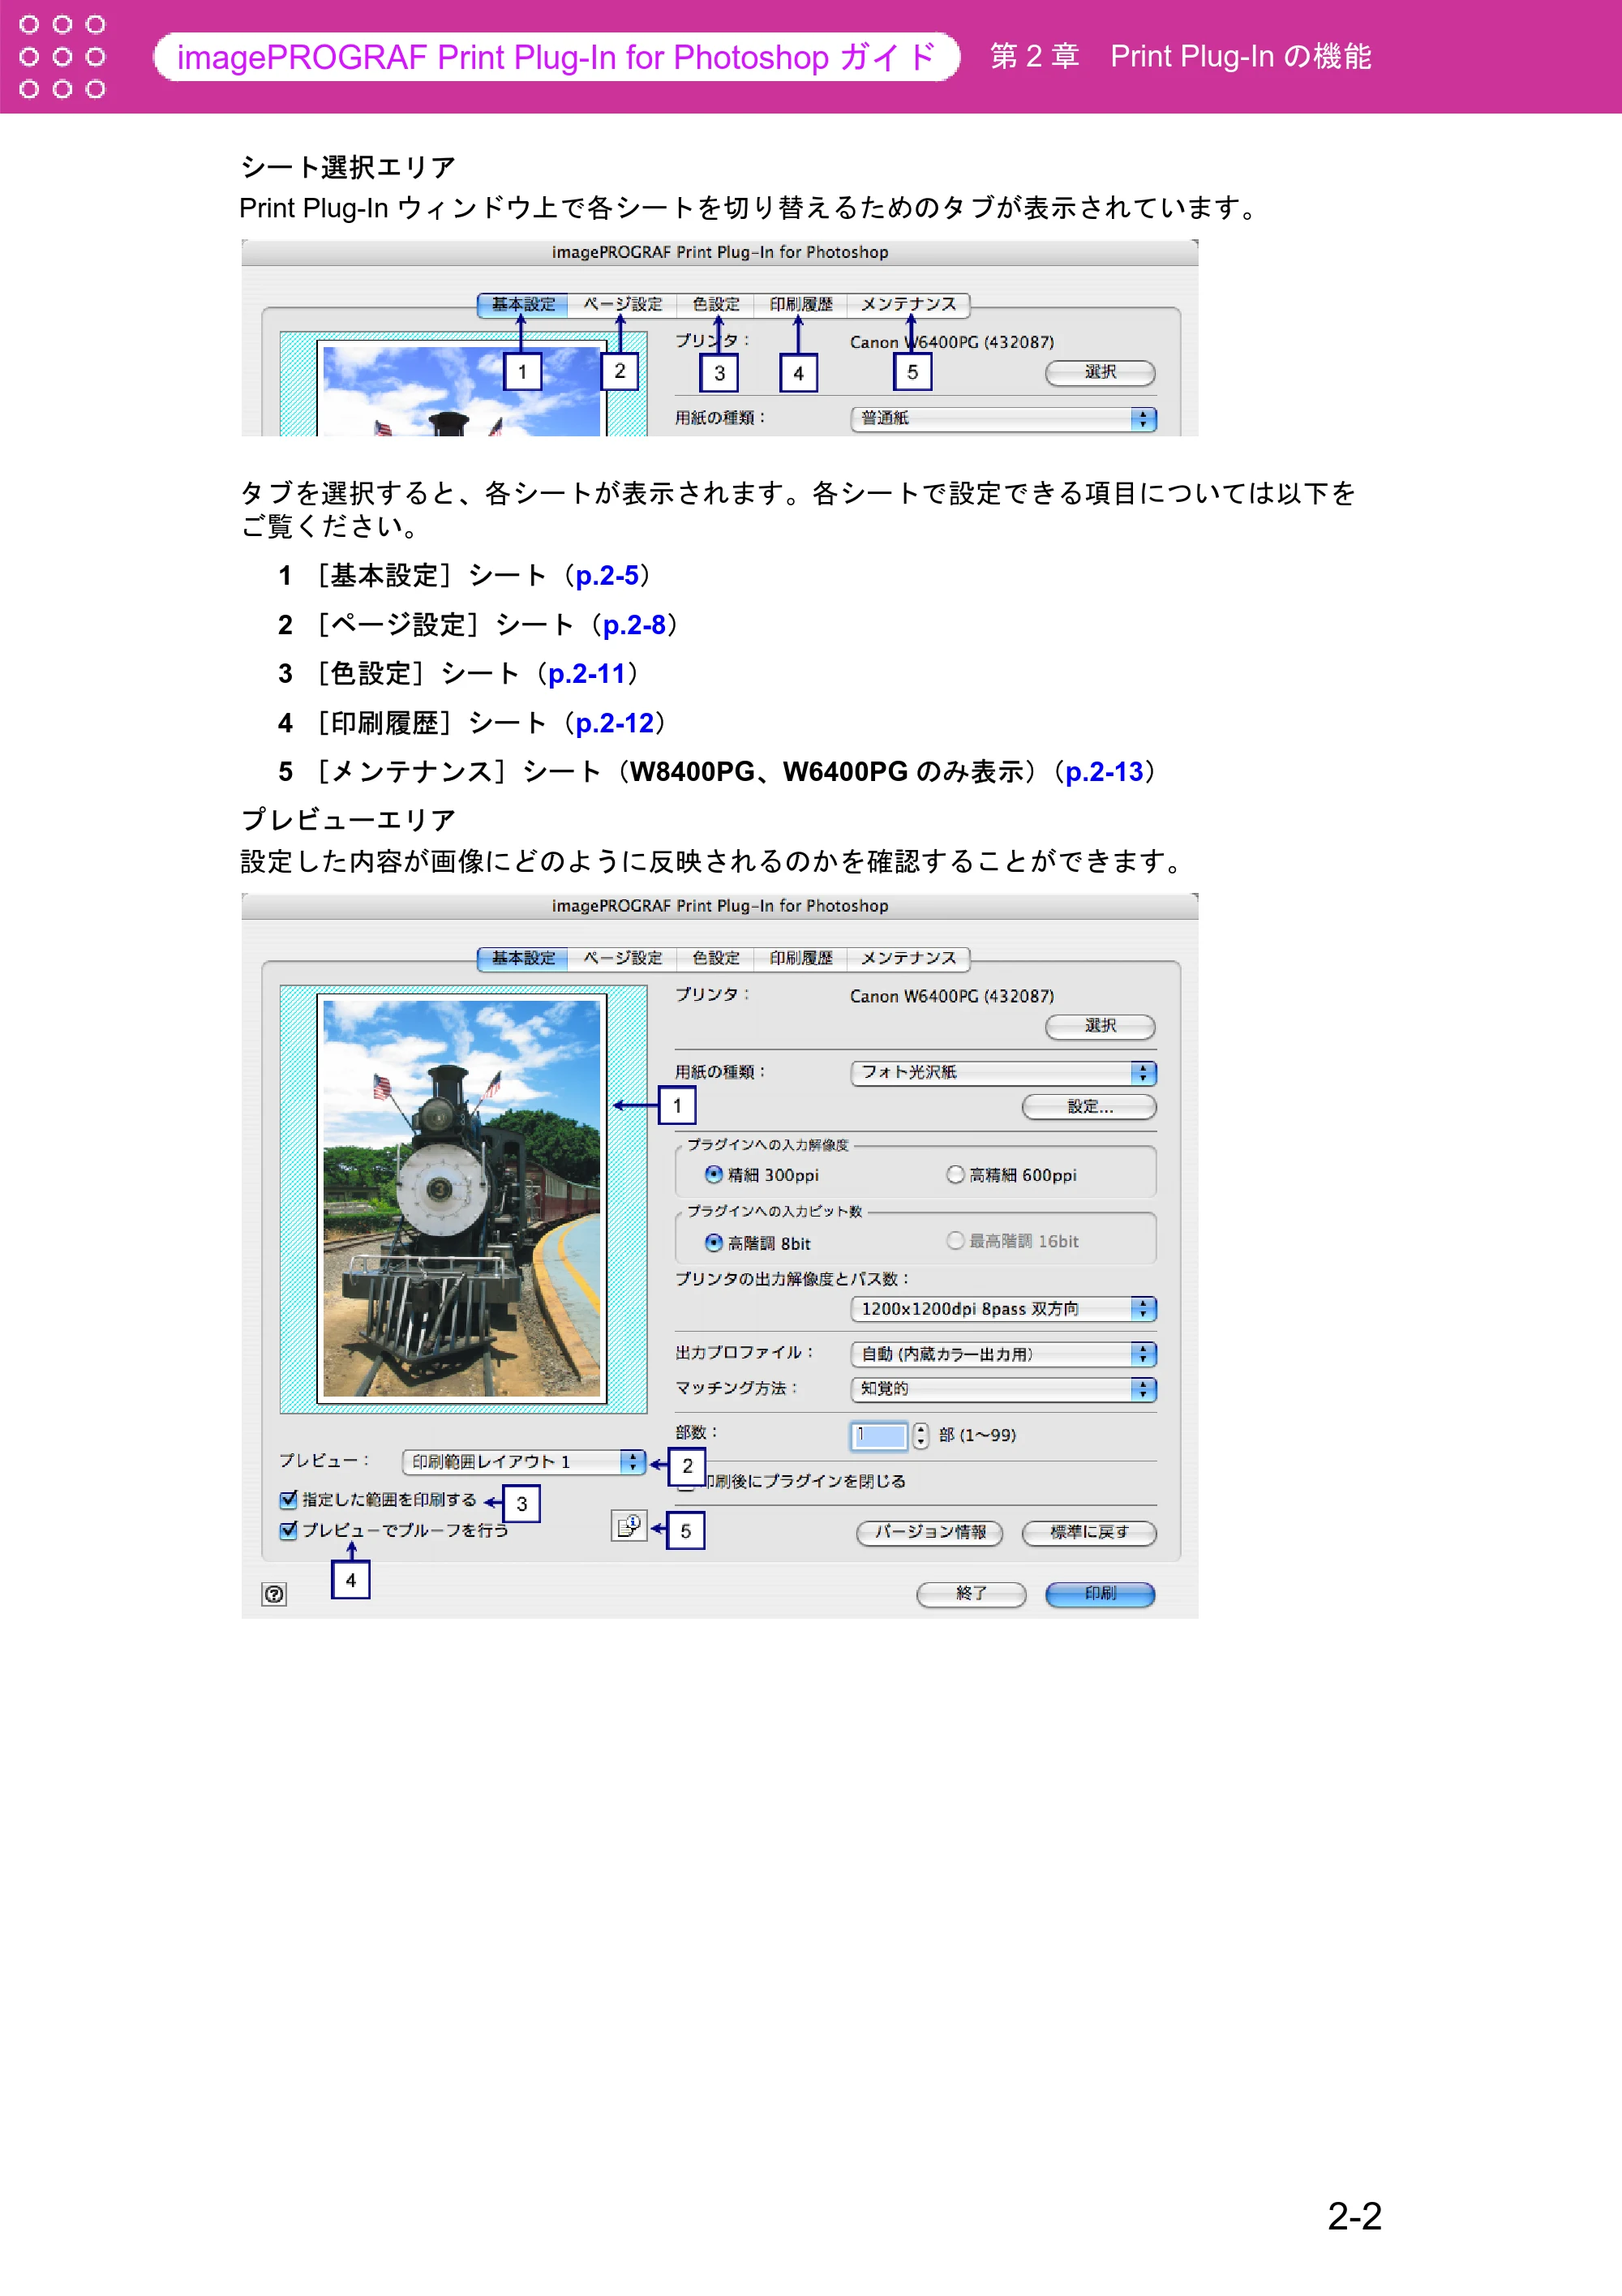1622x2296 pixels.
Task: Select 精細 300ppi radio button
Action: (713, 1174)
